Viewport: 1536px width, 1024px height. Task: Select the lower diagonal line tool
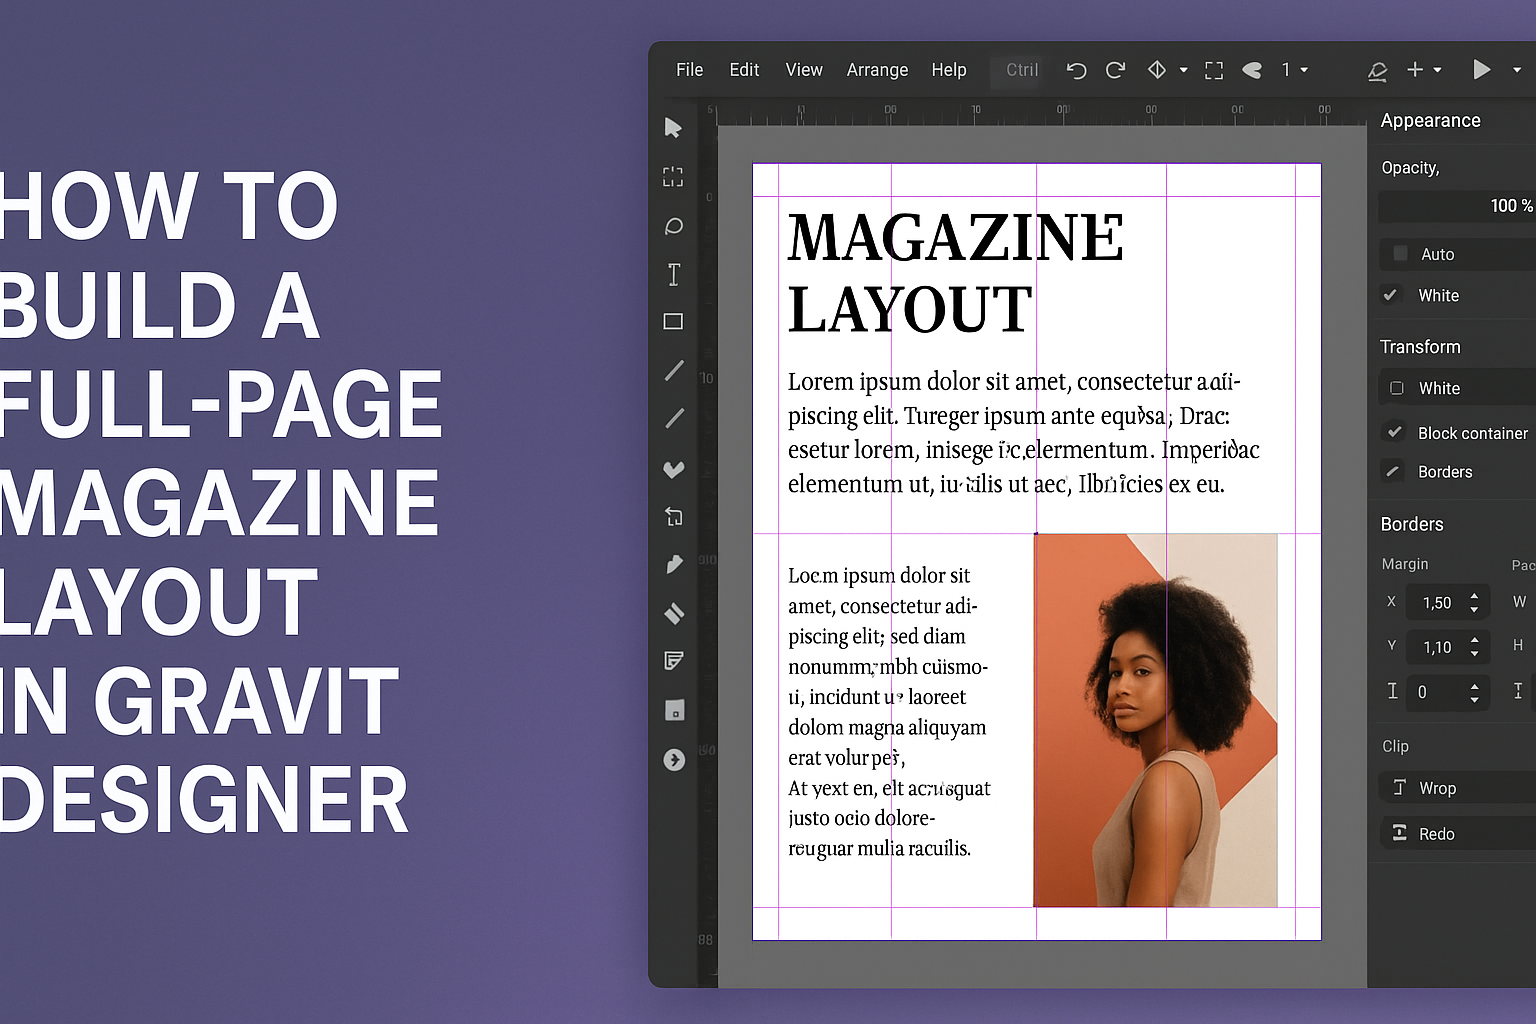tap(674, 418)
